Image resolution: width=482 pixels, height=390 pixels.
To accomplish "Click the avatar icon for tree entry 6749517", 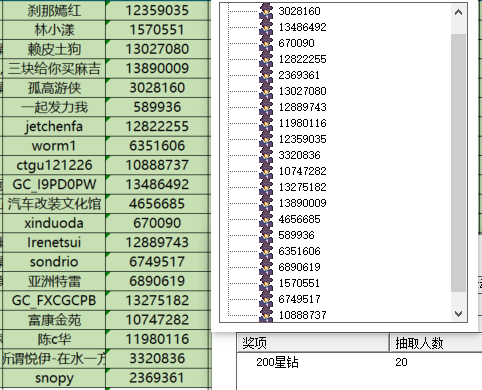I will [x=266, y=299].
